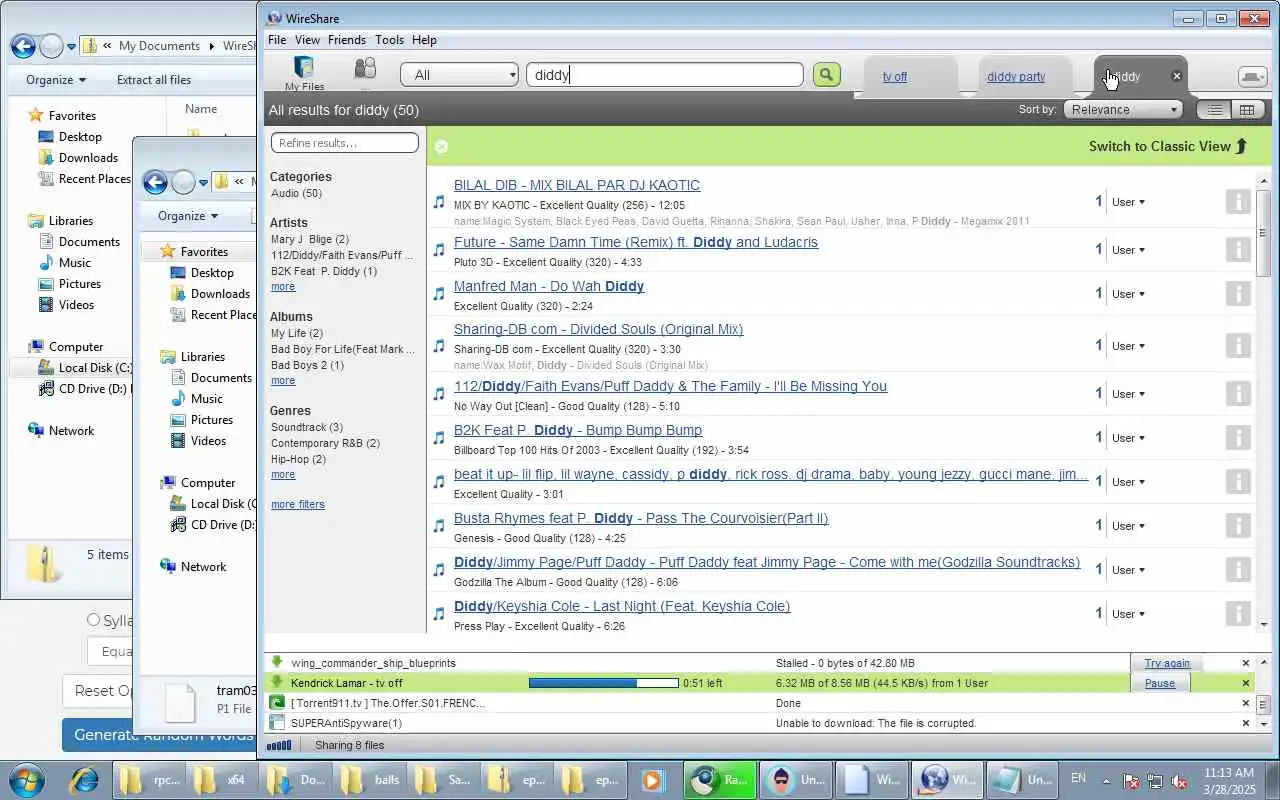
Task: Open the All search category dropdown
Action: pos(460,75)
